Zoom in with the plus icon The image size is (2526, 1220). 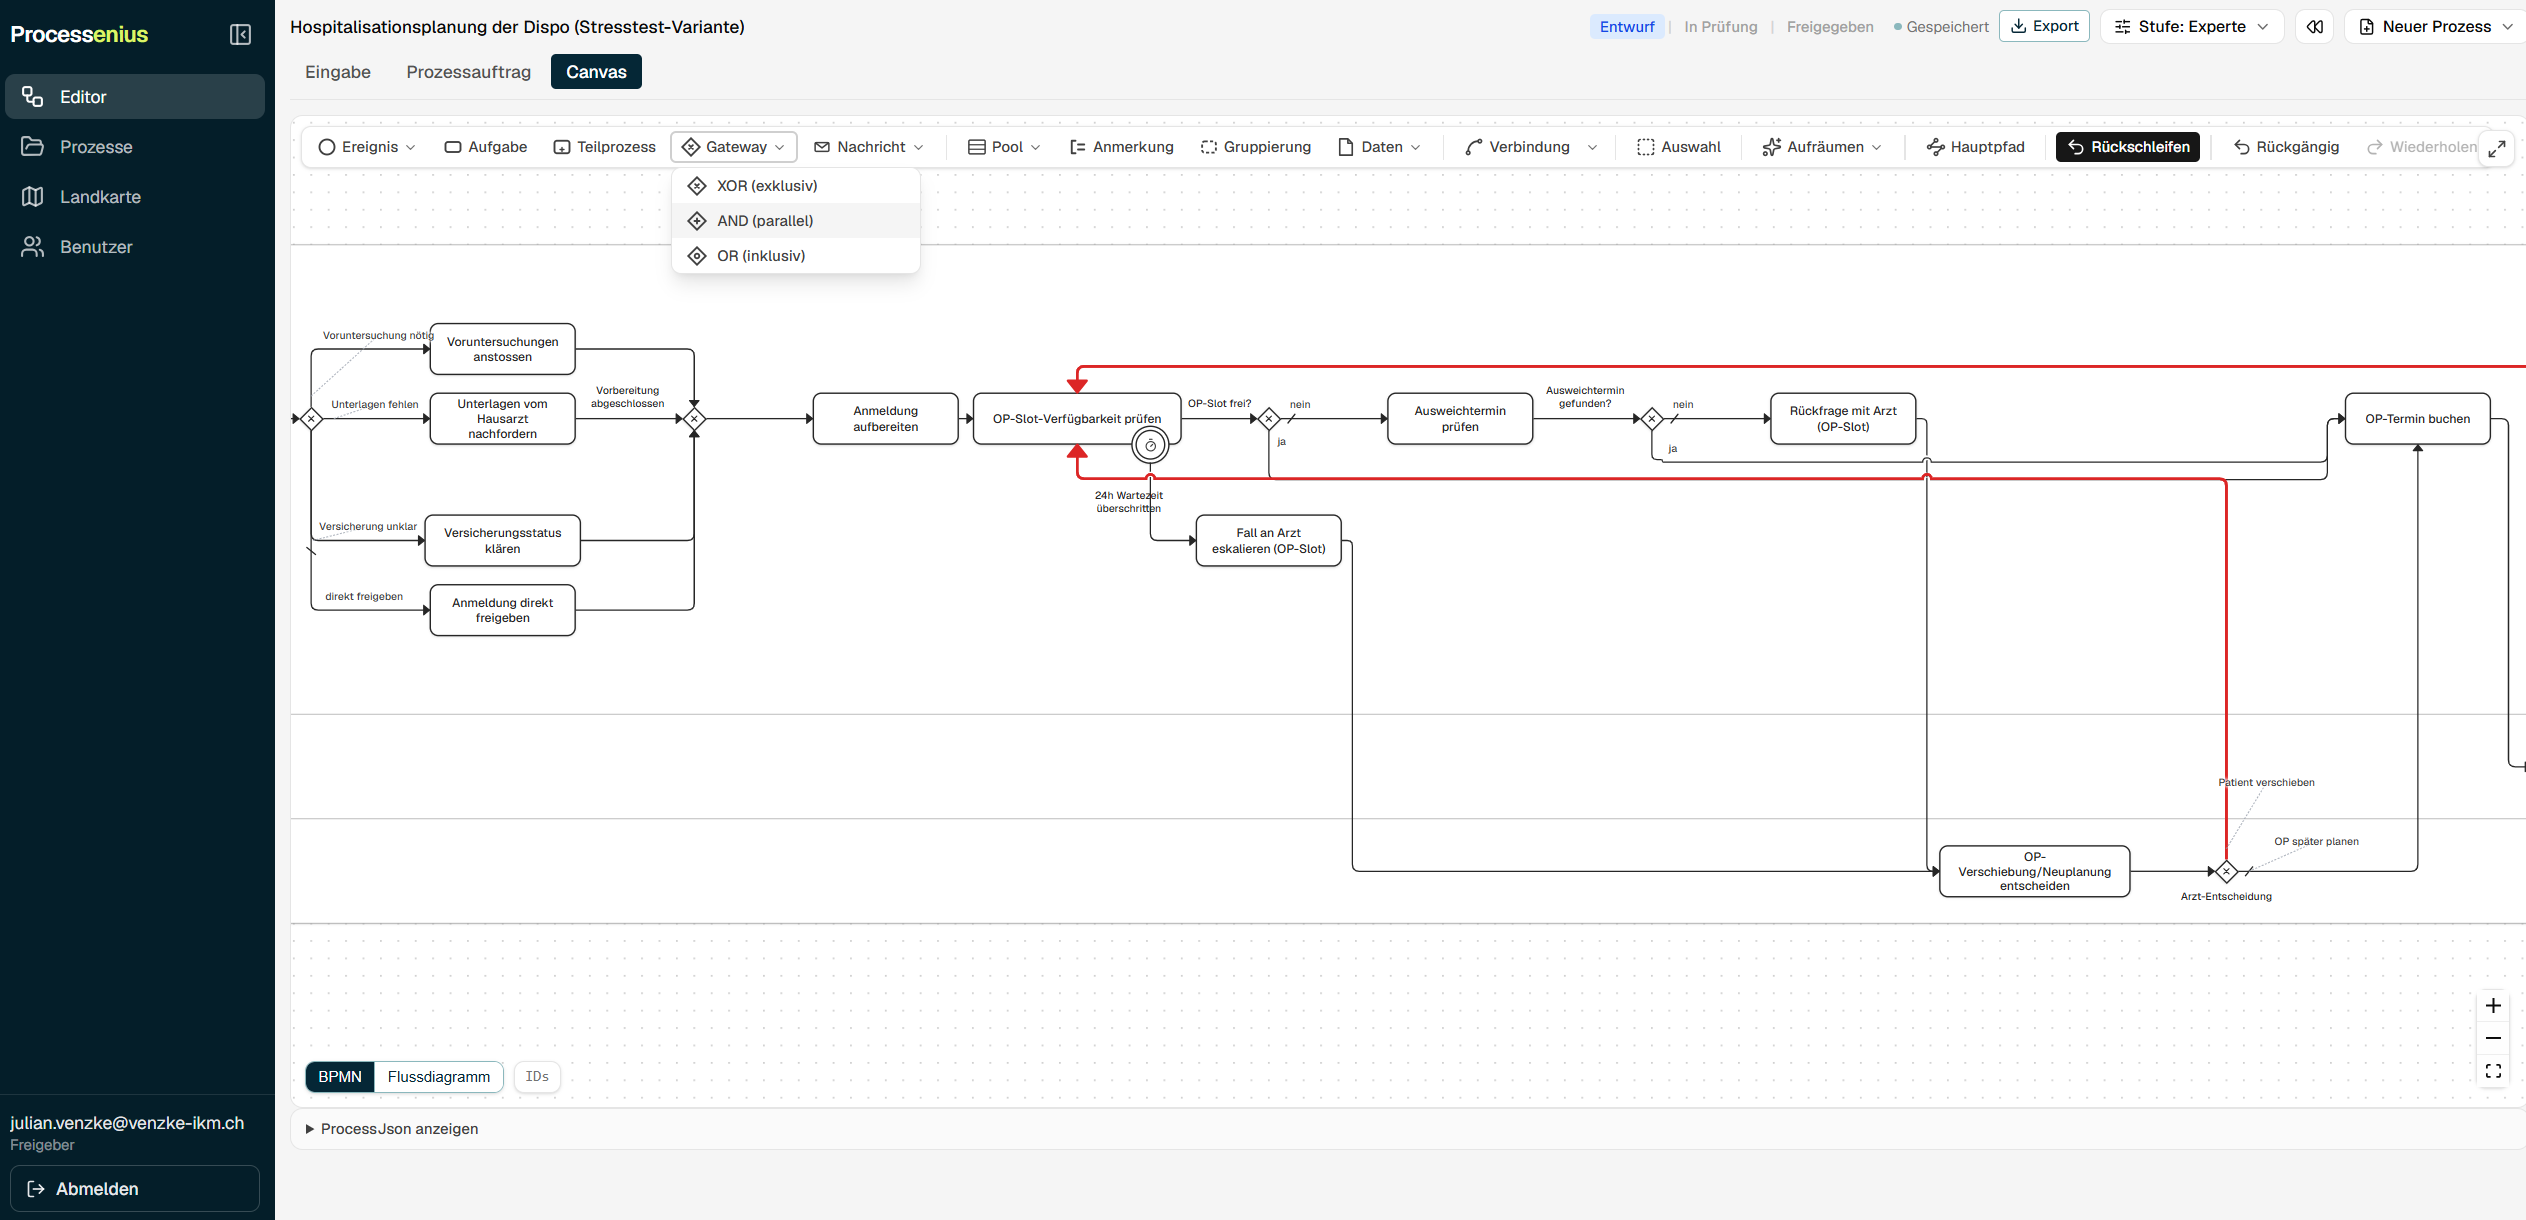2493,1006
